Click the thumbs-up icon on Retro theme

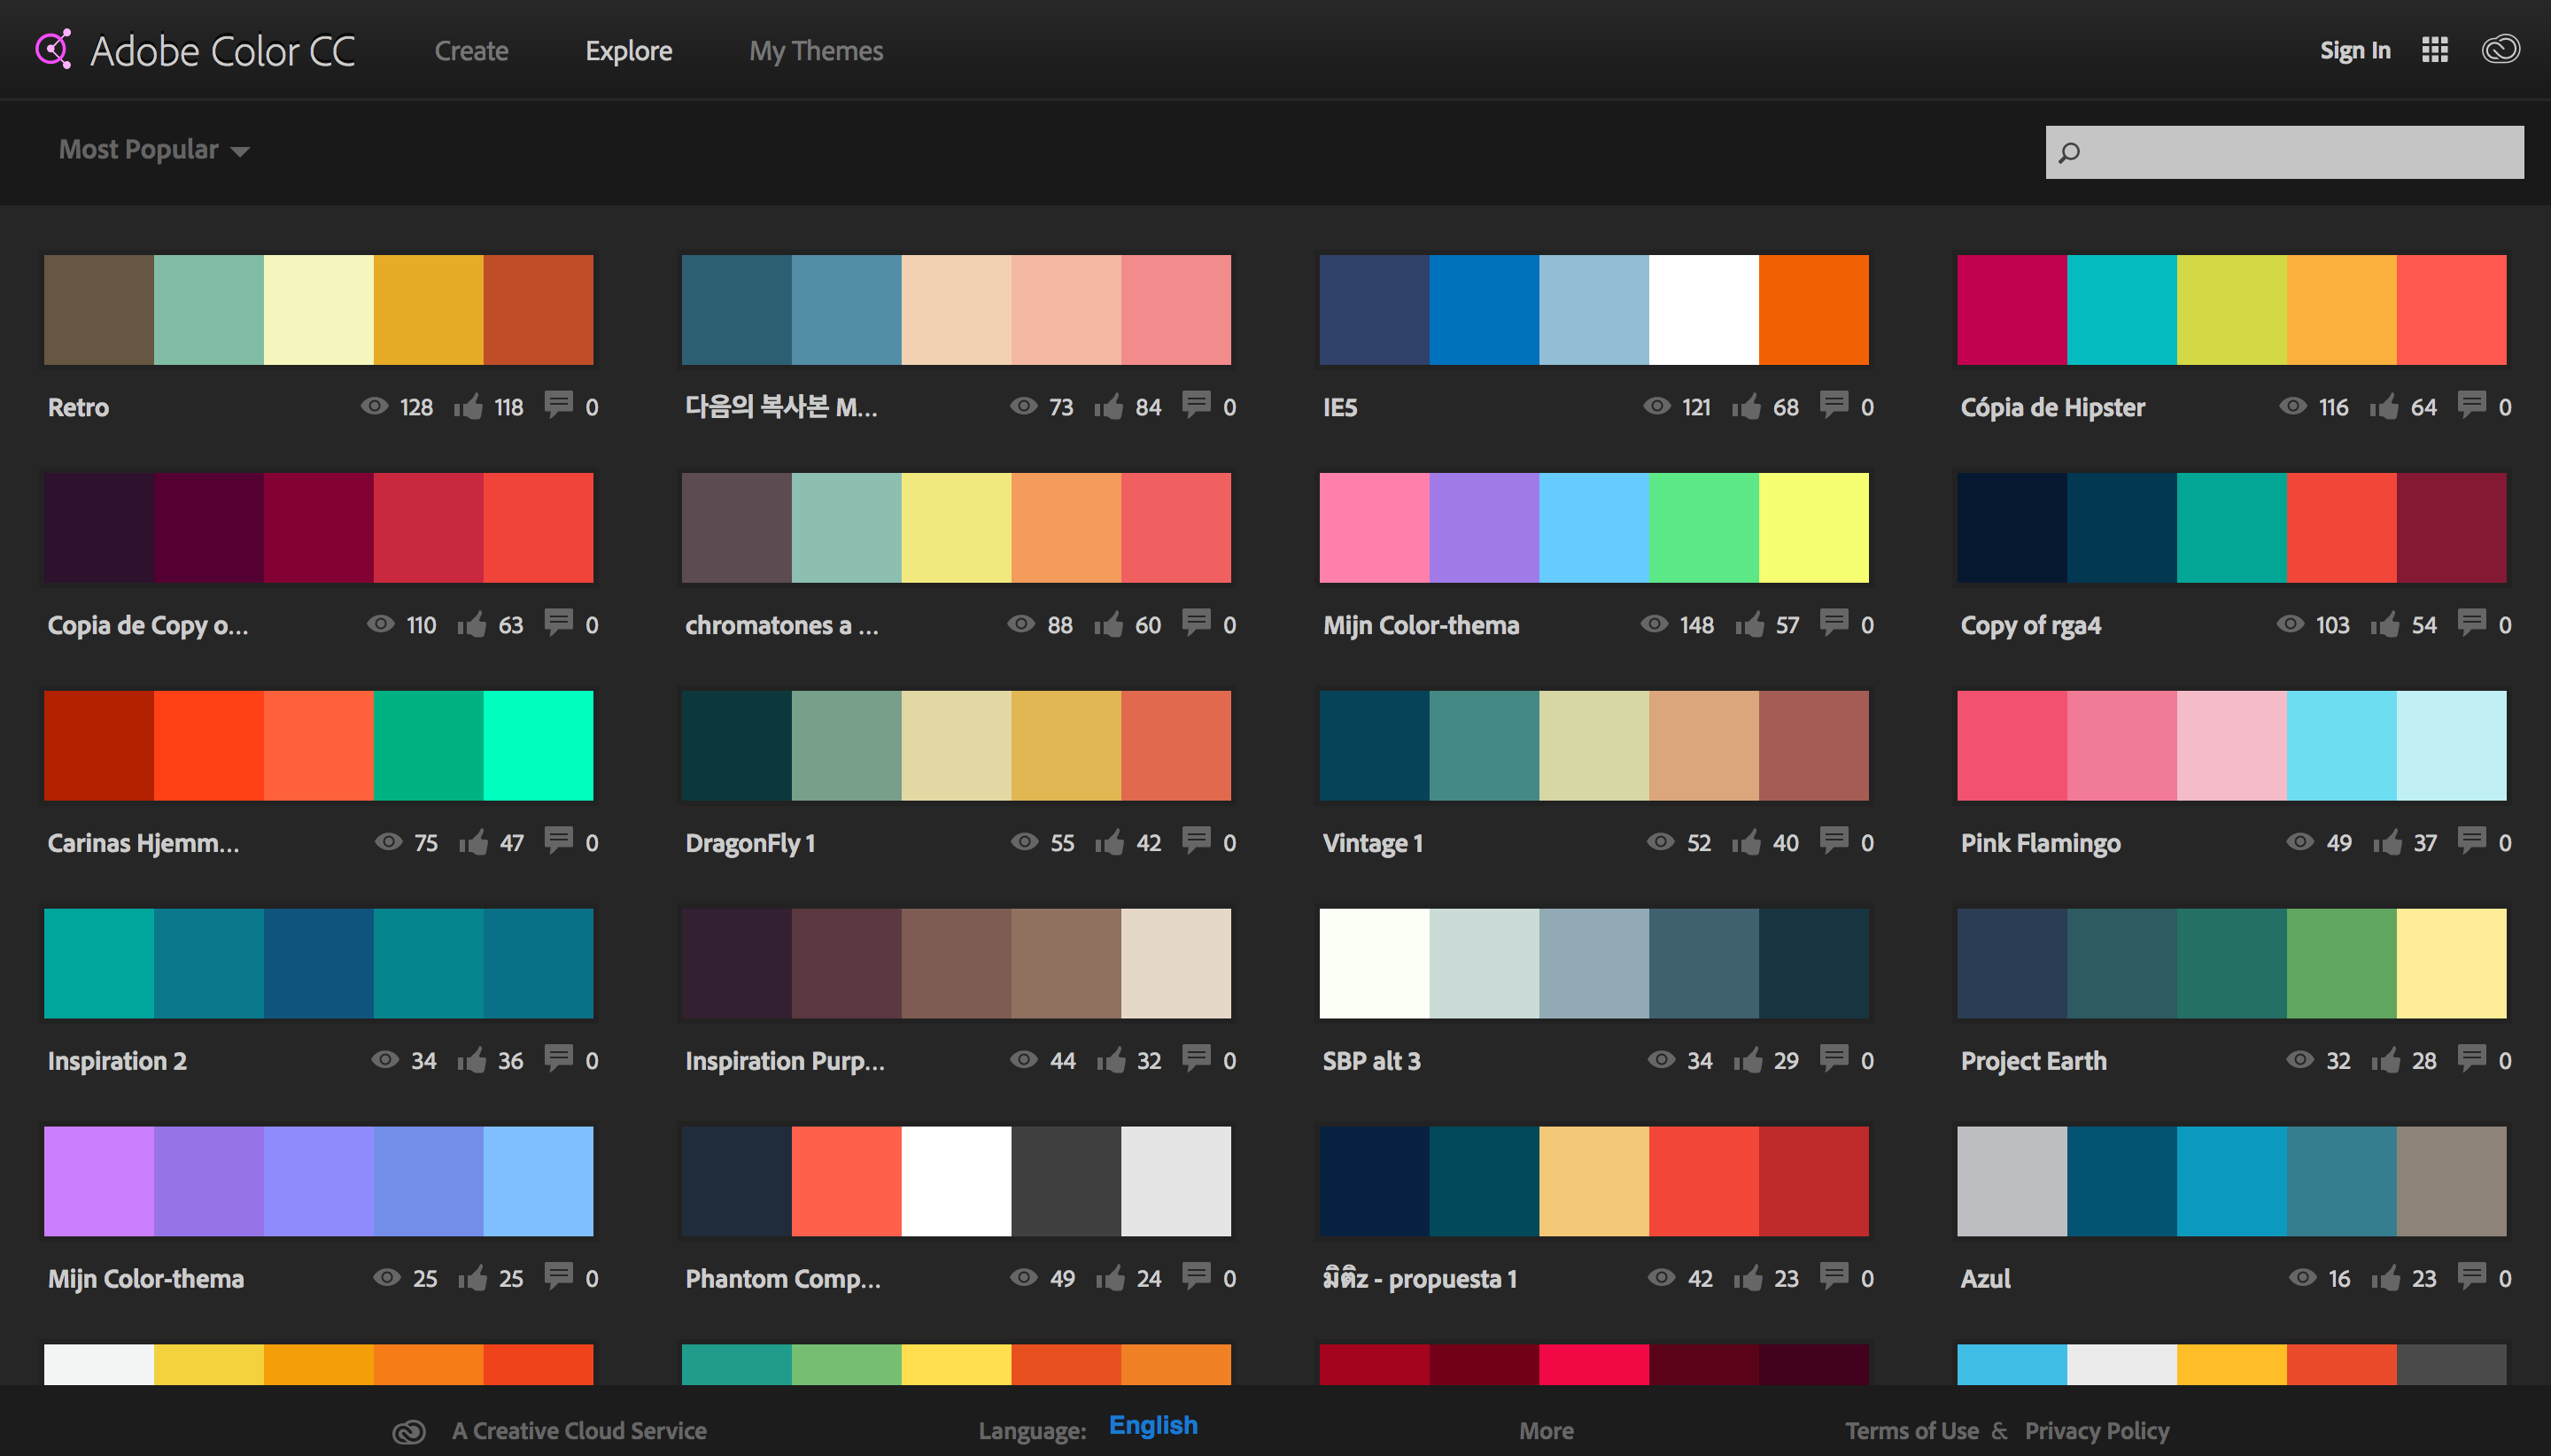(468, 406)
